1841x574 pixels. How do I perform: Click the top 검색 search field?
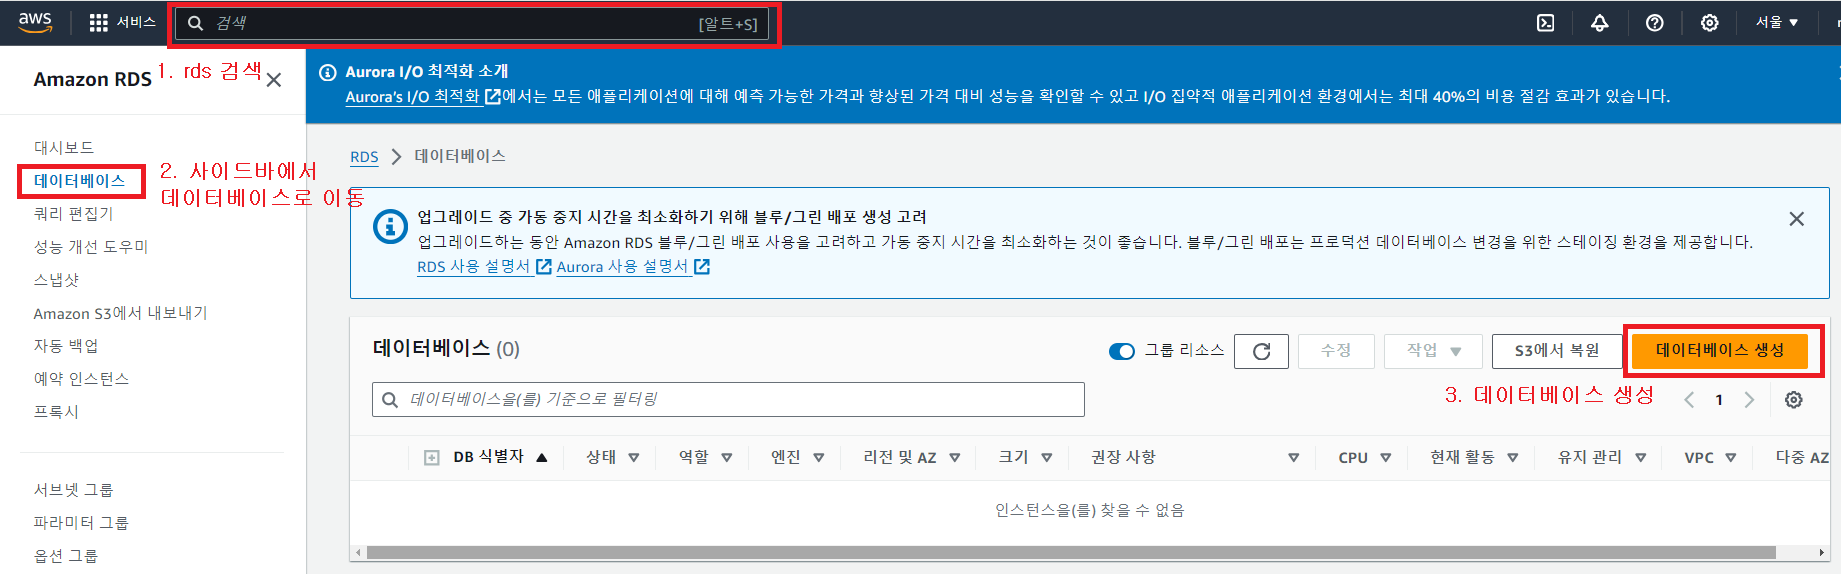click(472, 23)
